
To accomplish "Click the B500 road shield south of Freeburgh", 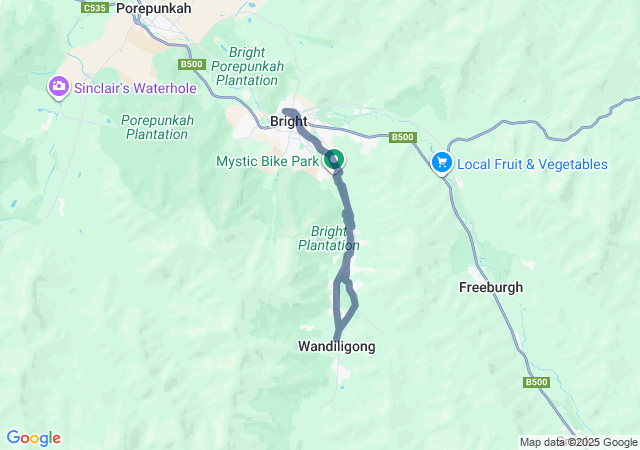I will click(536, 382).
